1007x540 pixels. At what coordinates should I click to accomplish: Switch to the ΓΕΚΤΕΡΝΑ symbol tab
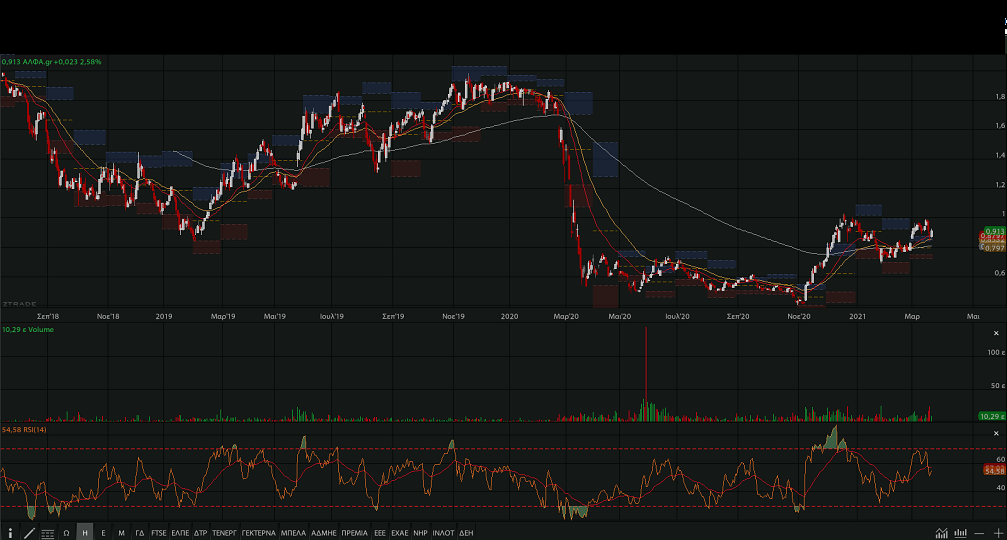click(x=258, y=533)
